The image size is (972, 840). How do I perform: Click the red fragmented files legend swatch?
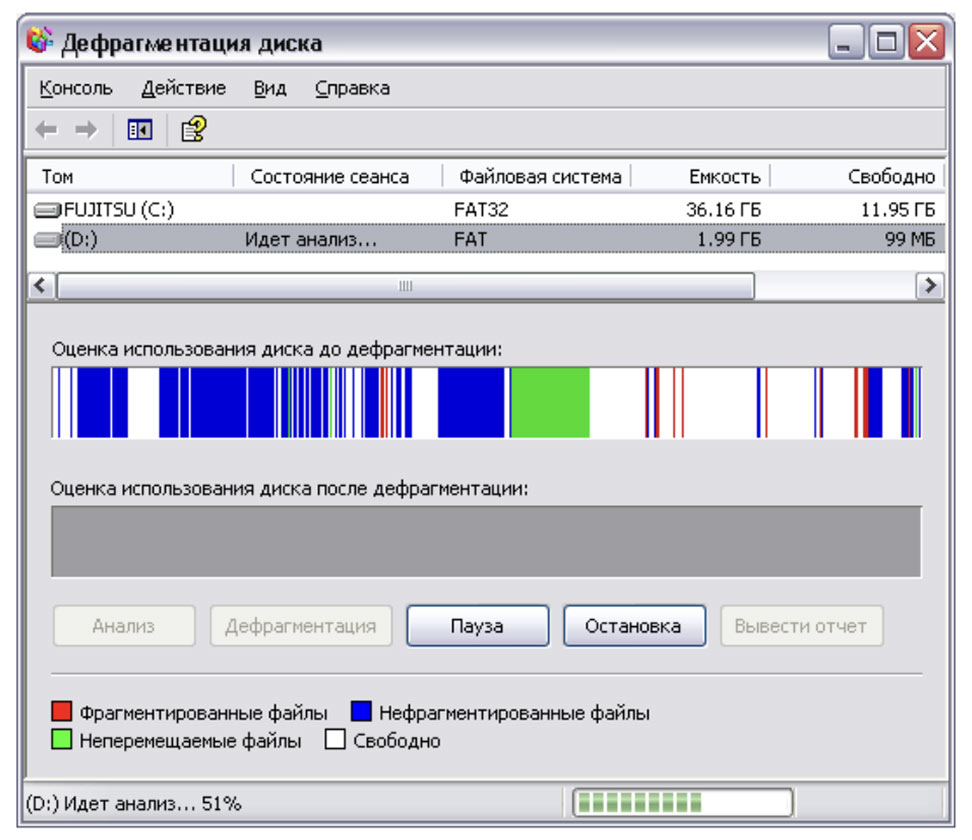point(61,712)
